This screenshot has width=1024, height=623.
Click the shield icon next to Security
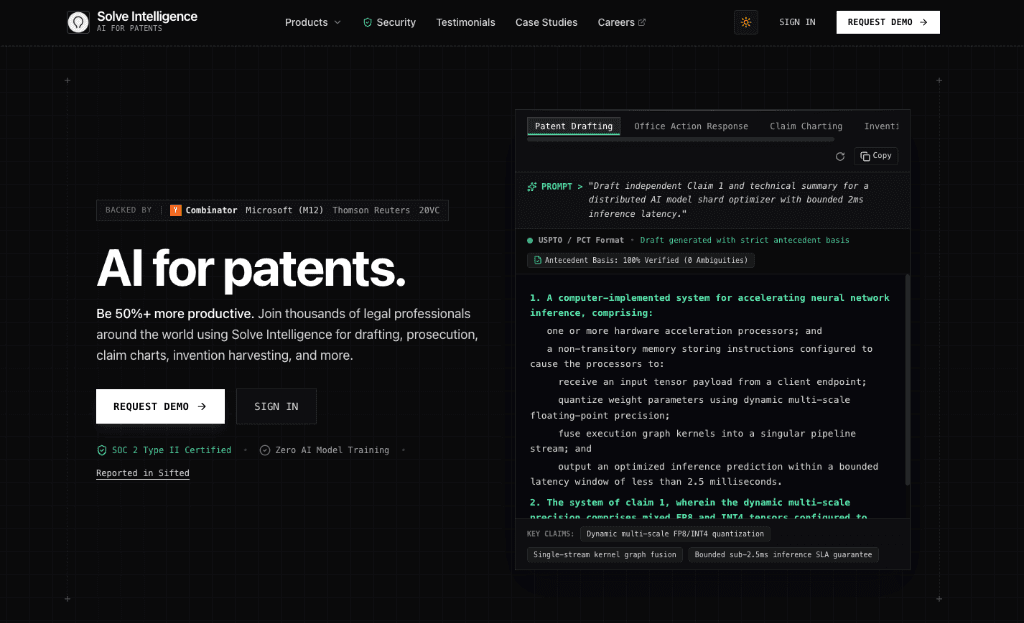click(x=368, y=22)
